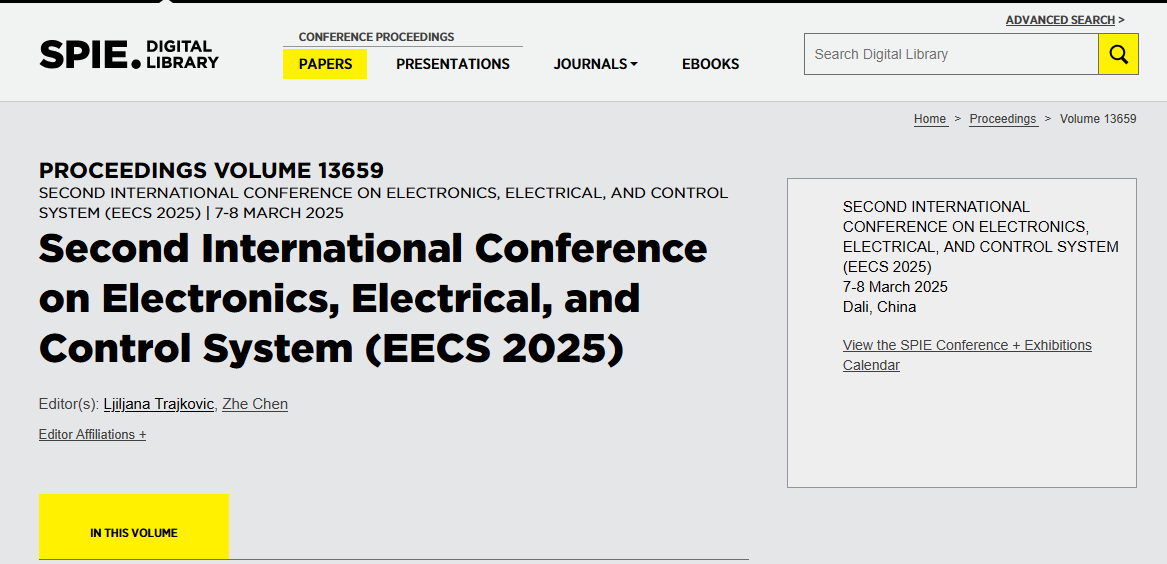Click the Dali, China conference details text
Screen dimensions: 1167x564
[879, 307]
